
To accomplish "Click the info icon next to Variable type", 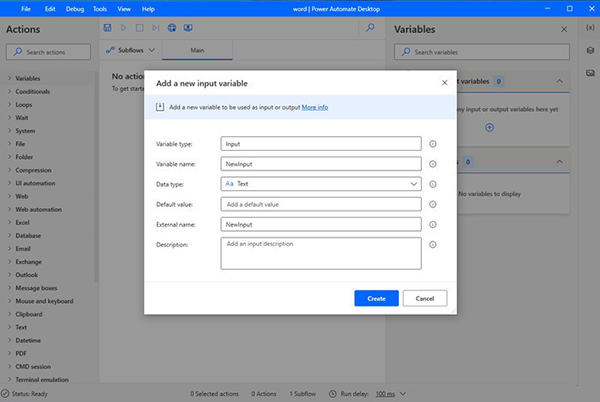I will 433,144.
